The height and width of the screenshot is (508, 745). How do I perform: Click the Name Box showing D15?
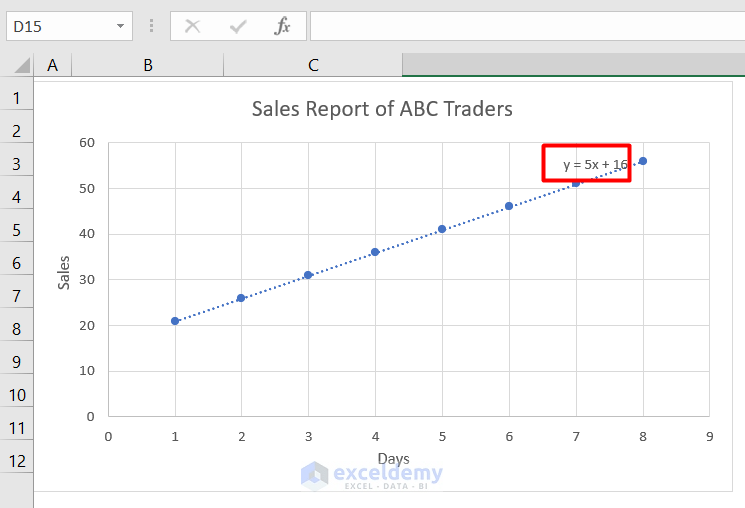[x=69, y=26]
